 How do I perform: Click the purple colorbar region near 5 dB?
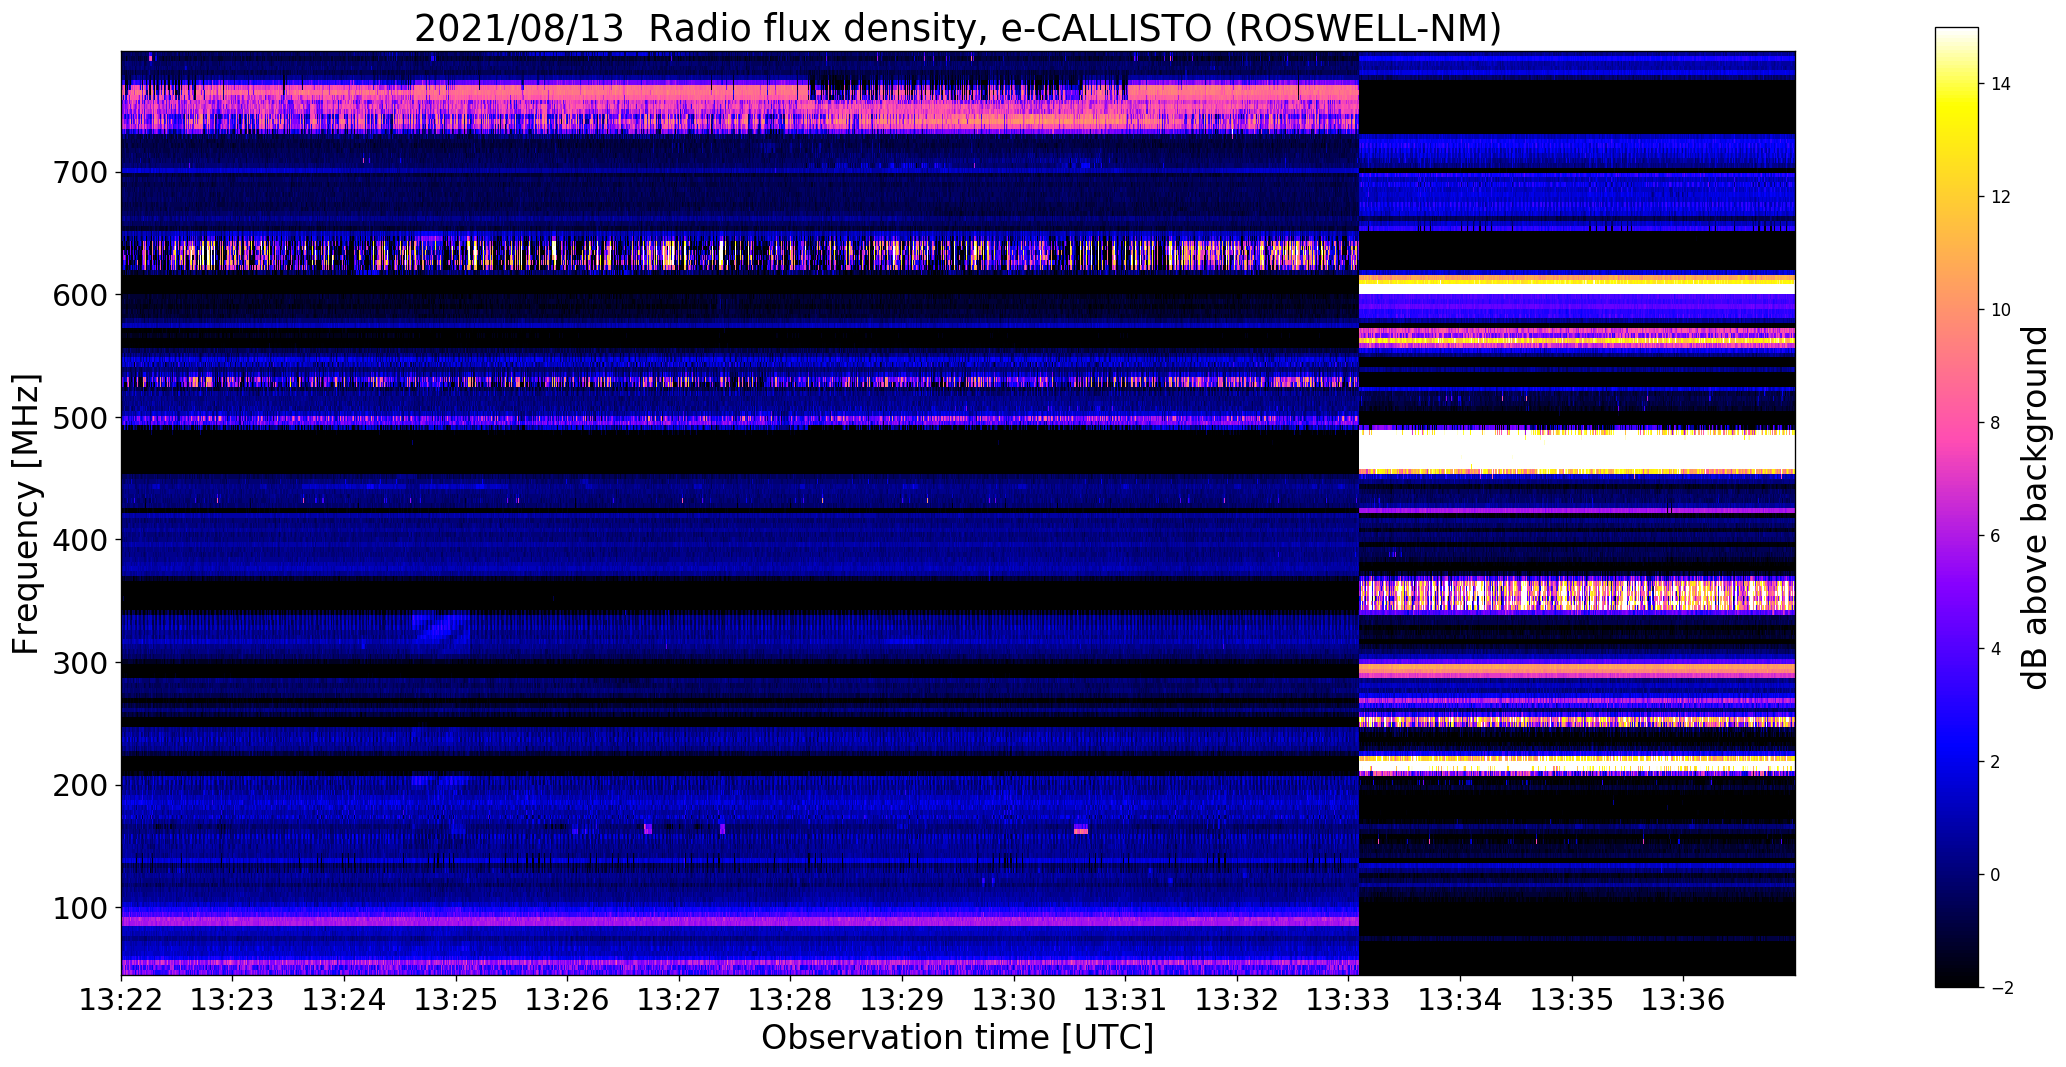click(1957, 592)
